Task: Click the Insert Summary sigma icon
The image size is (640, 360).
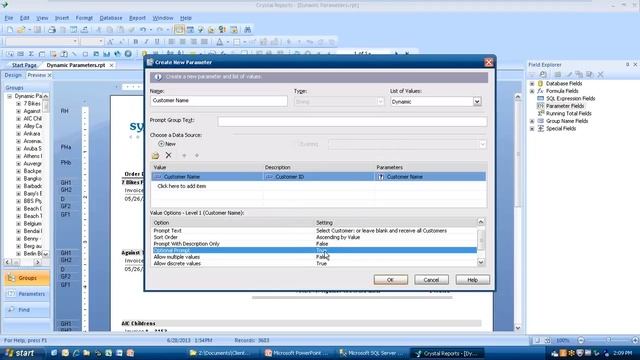Action: (31, 54)
